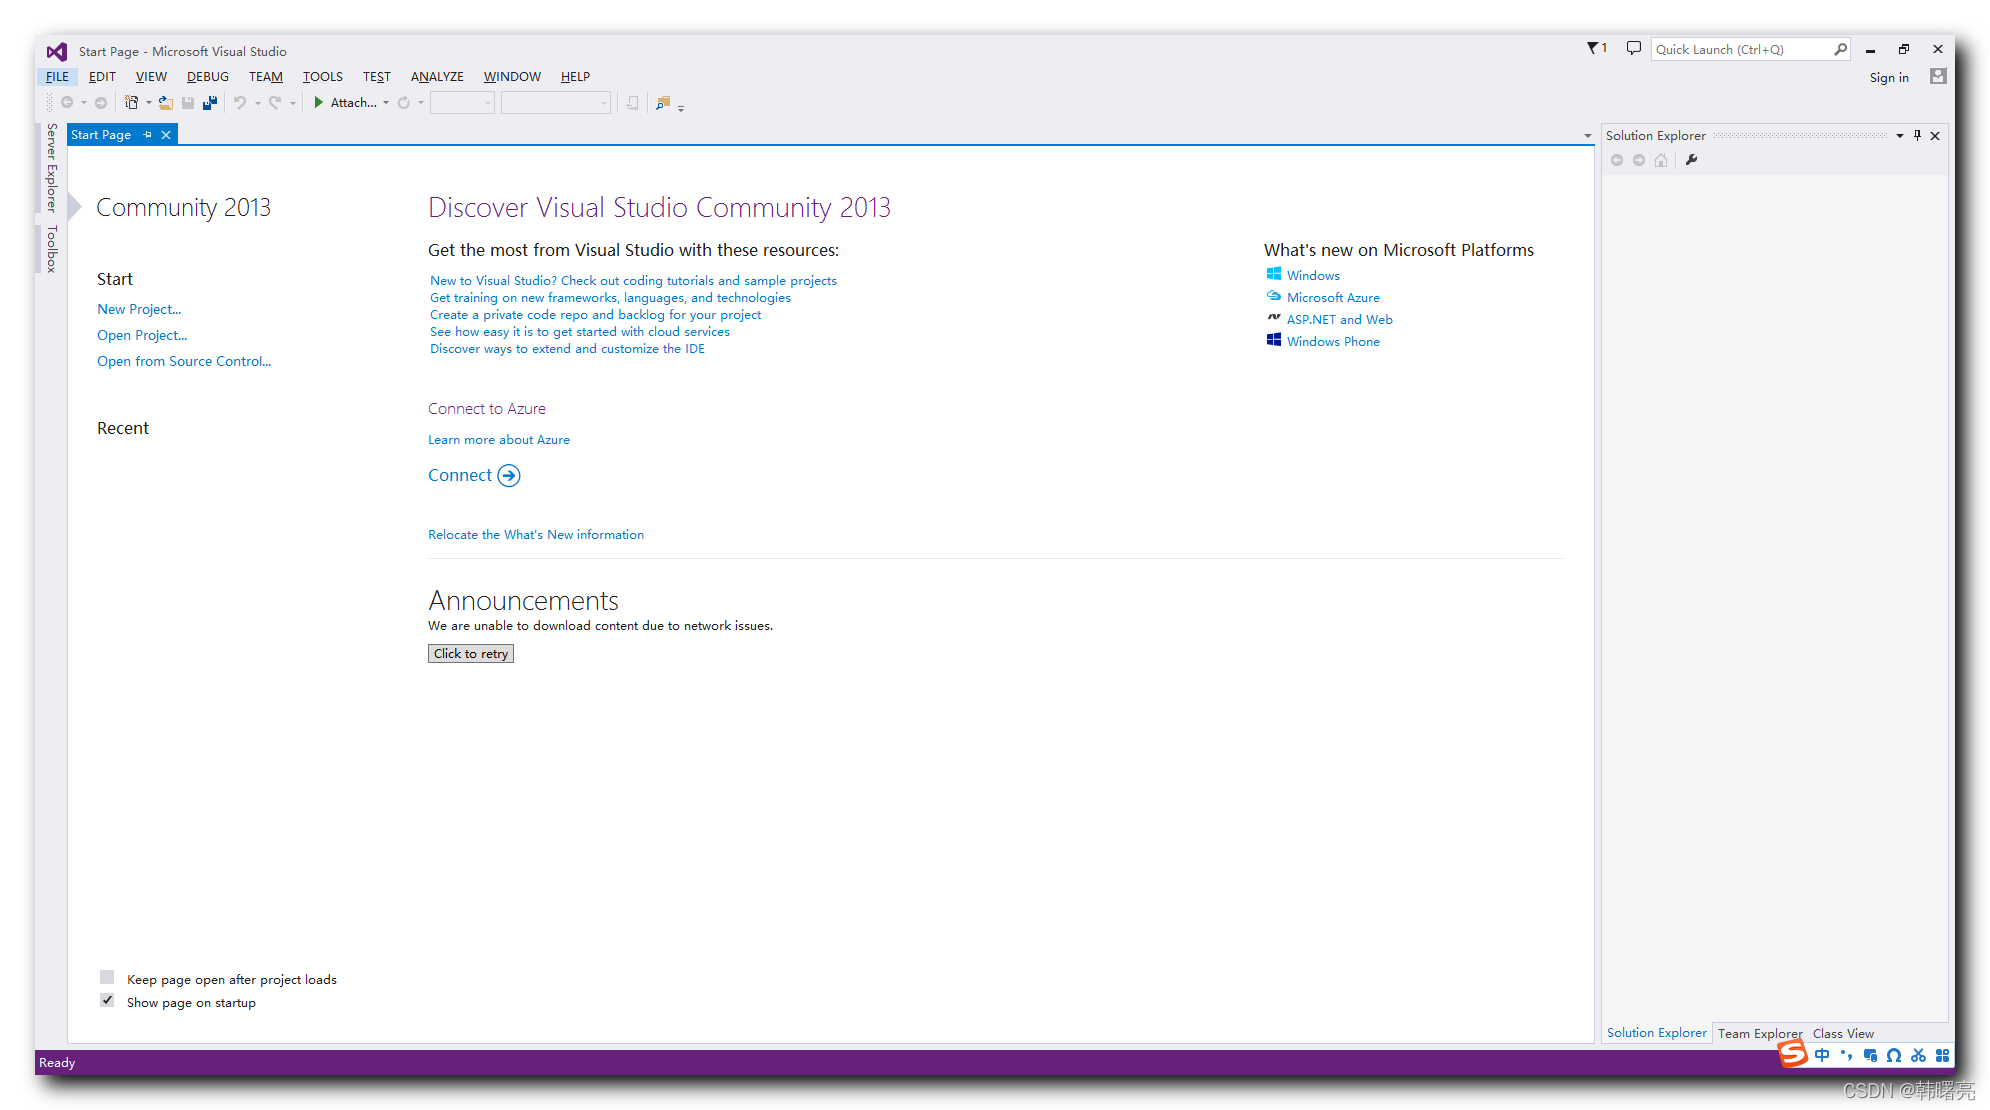This screenshot has width=1990, height=1110.
Task: Click the Open File folder toolbar icon
Action: [x=166, y=103]
